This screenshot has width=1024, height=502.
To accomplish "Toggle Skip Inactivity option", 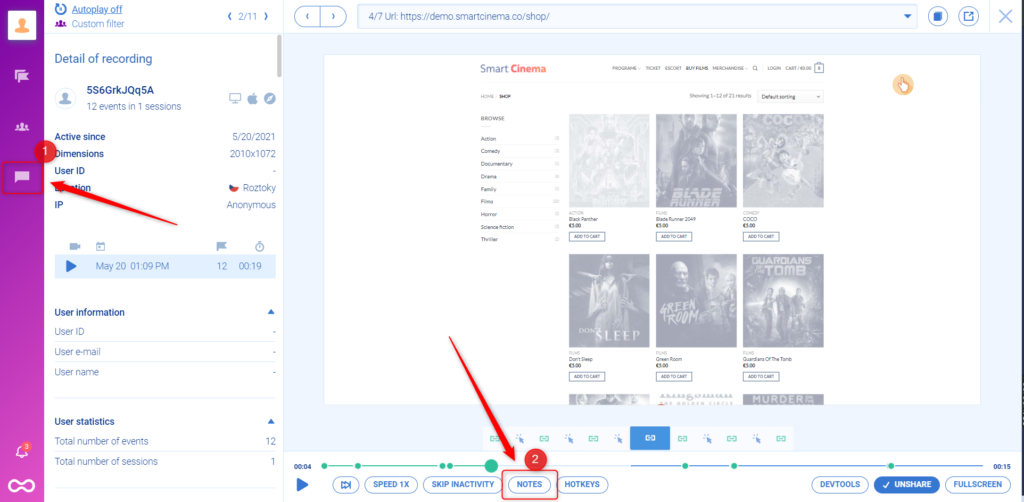I will coord(461,484).
